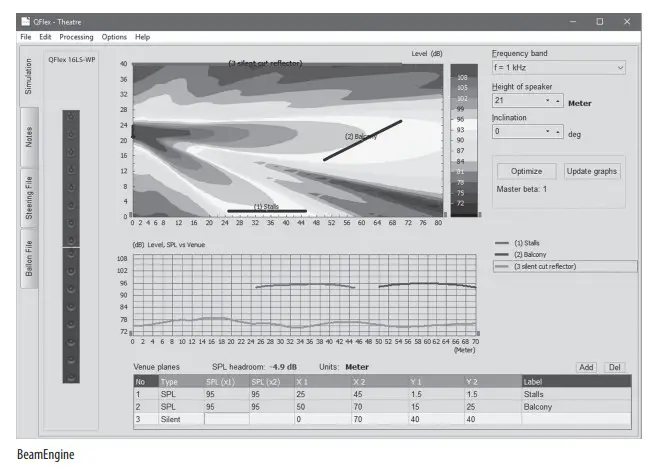
Task: Select the Balcony label cell
Action: 576,407
